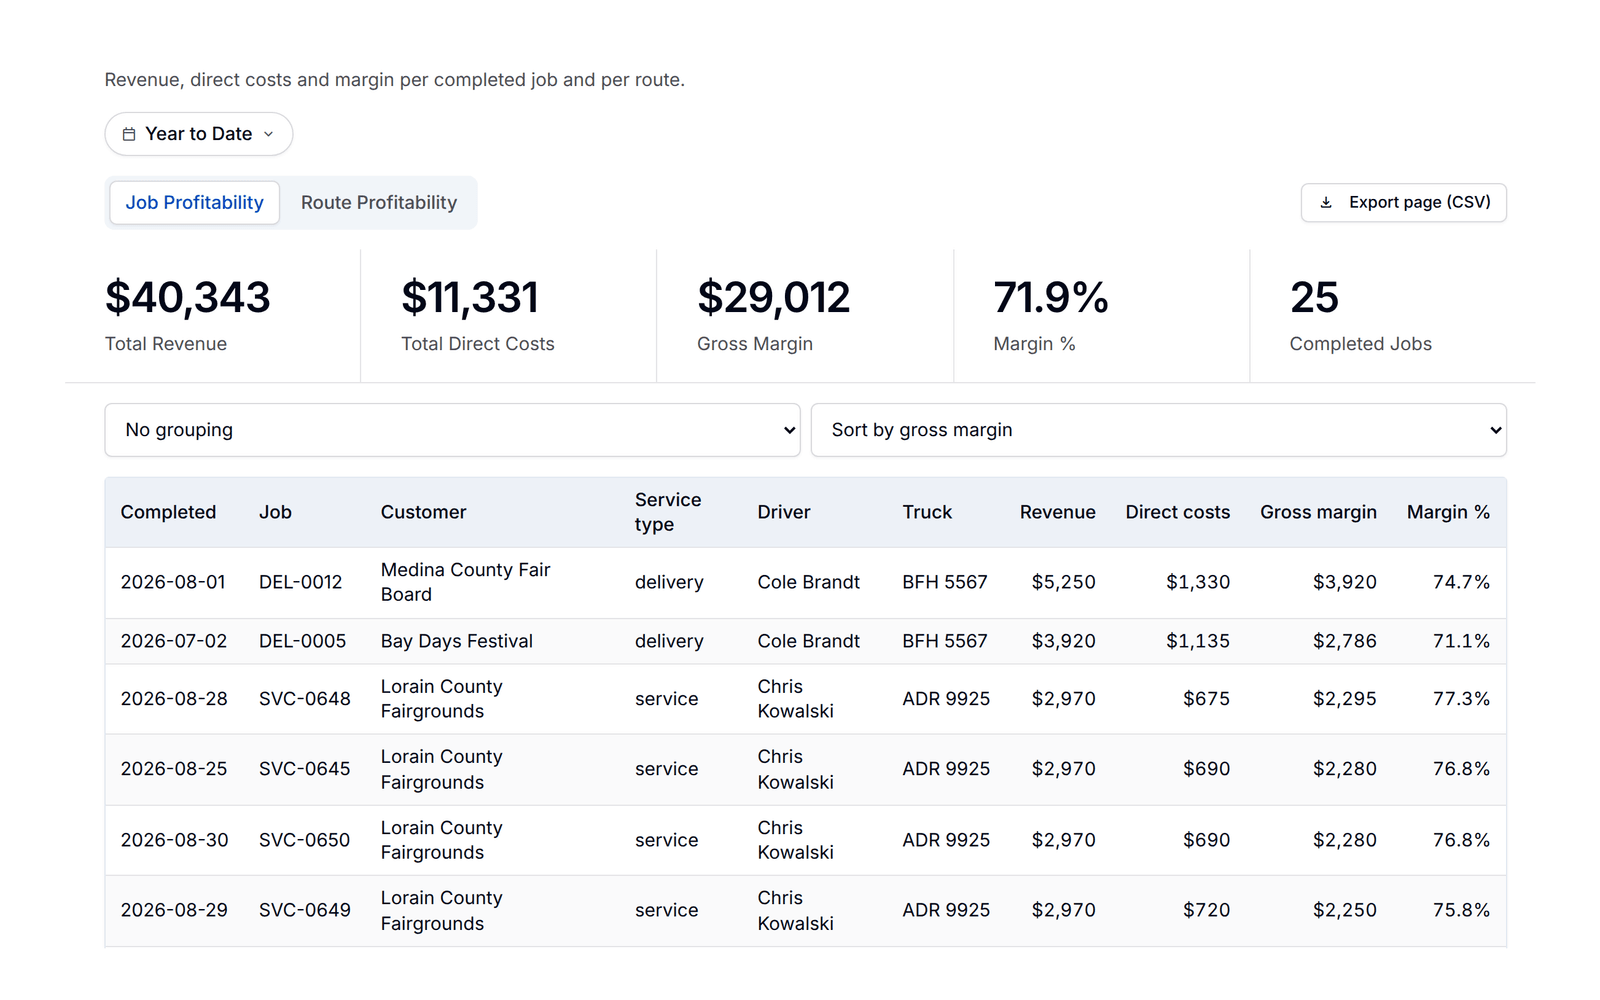Open the Year to Date range dropdown
Viewport: 1600px width, 1000px height.
click(x=199, y=134)
